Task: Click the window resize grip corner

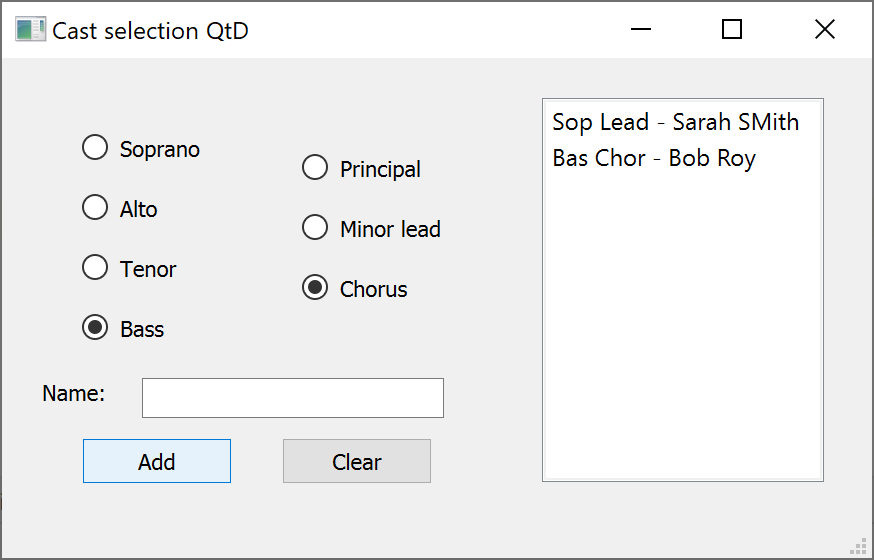Action: (858, 547)
